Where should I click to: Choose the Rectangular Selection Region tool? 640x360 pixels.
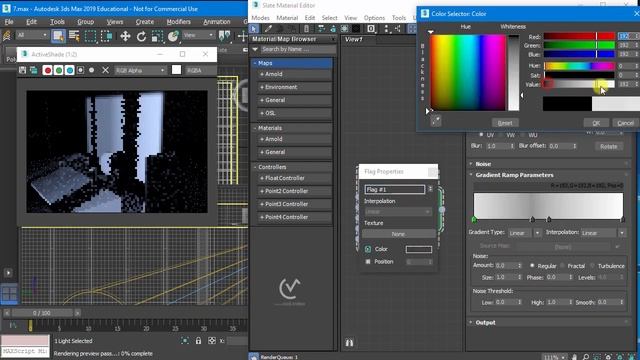90,36
